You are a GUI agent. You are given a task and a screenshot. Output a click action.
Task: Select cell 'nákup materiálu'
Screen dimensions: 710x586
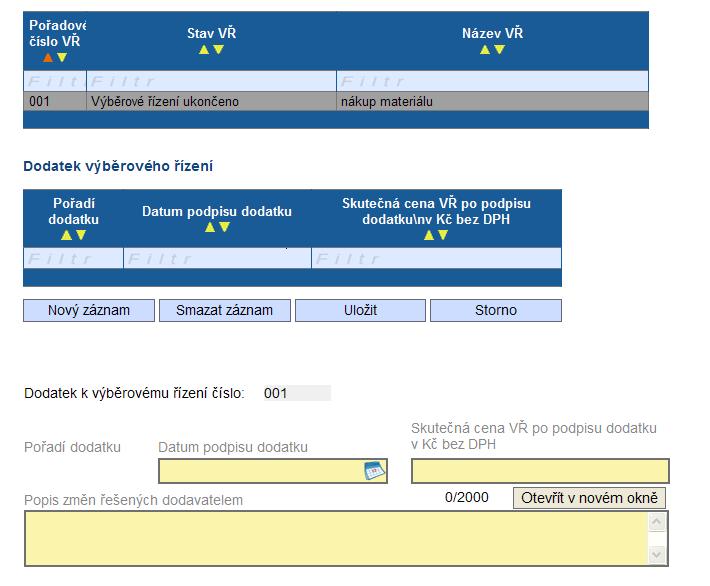[x=493, y=101]
